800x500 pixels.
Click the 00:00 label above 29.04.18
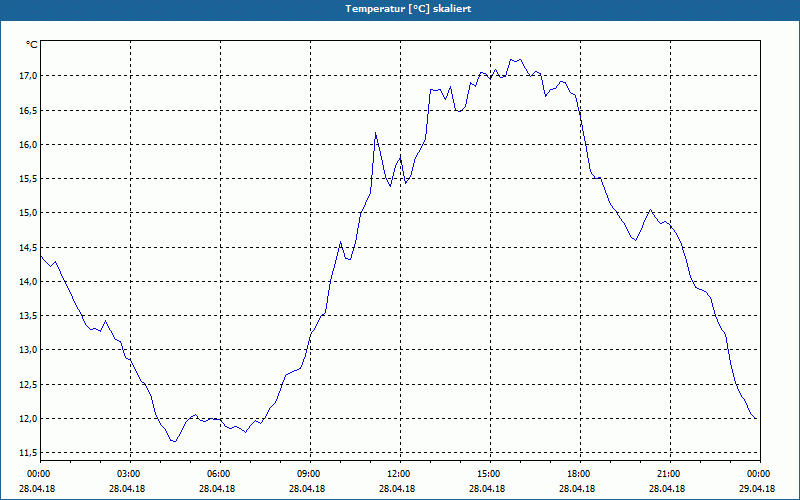point(760,474)
